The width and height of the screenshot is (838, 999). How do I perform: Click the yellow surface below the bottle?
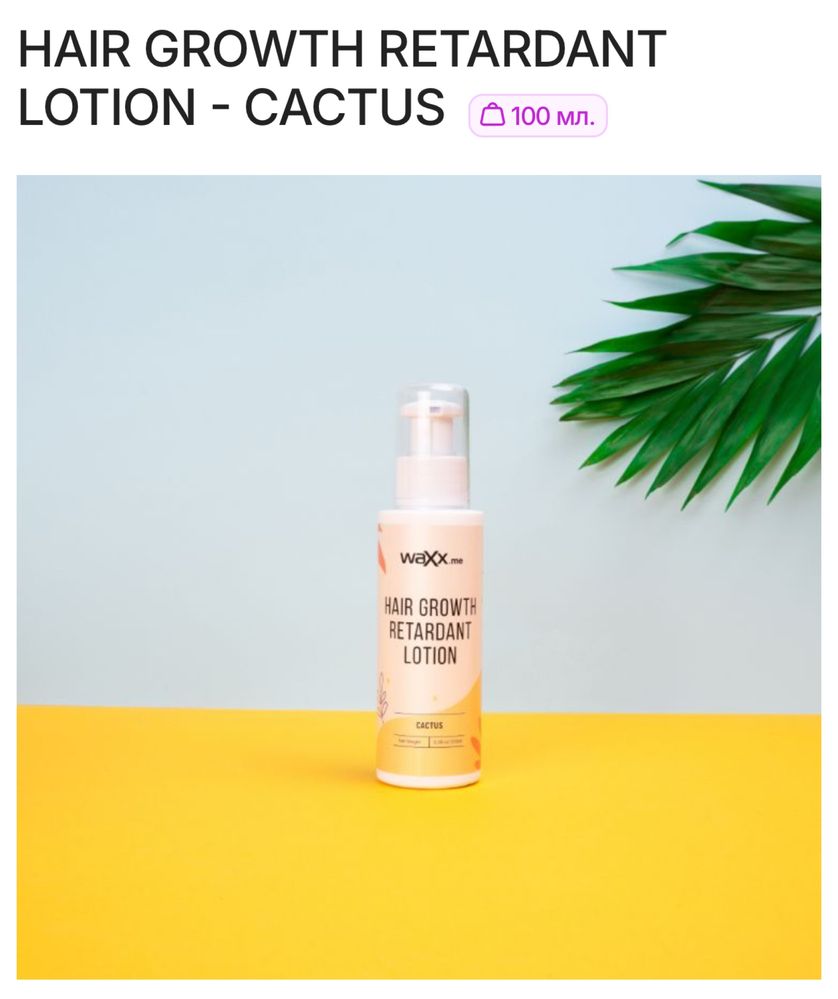pyautogui.click(x=419, y=879)
